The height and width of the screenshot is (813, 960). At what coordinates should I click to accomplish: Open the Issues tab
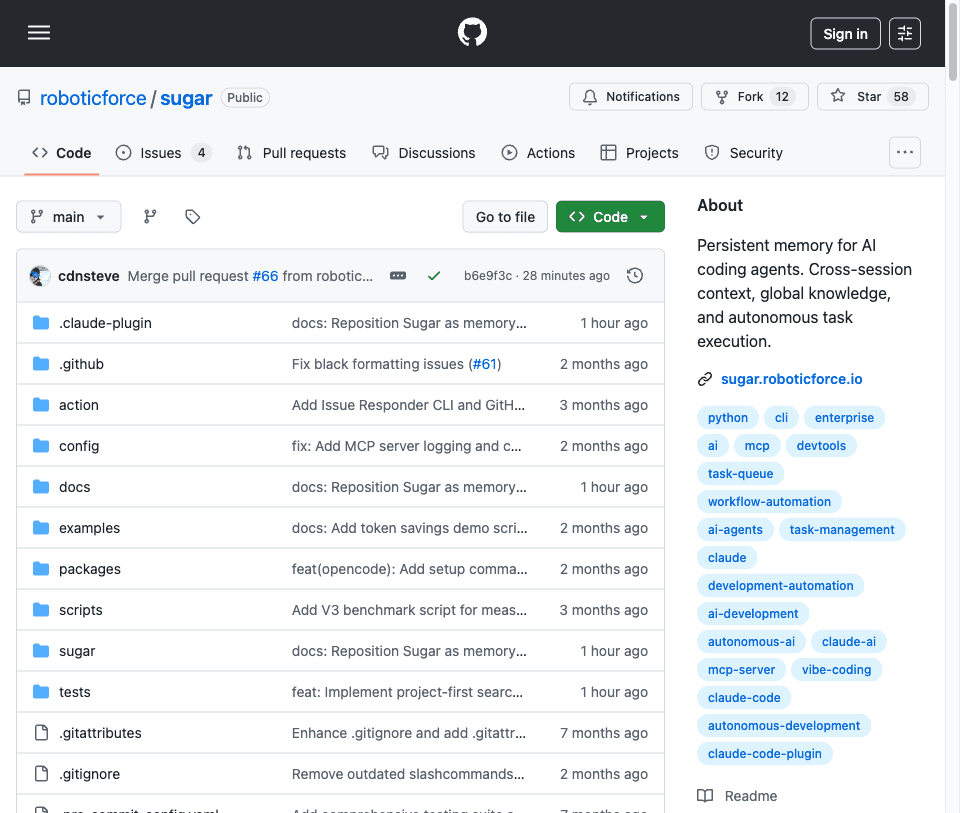tap(163, 153)
